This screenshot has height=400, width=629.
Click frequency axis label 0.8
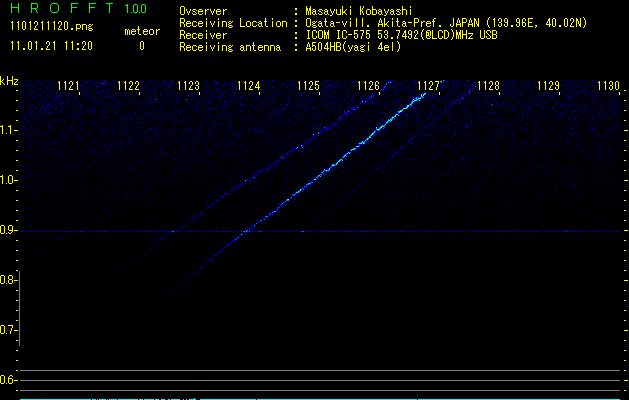click(x=8, y=280)
